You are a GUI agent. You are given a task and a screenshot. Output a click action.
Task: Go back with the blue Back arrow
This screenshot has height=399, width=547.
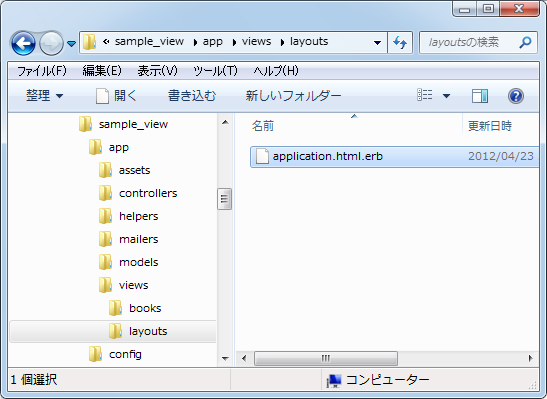click(23, 43)
